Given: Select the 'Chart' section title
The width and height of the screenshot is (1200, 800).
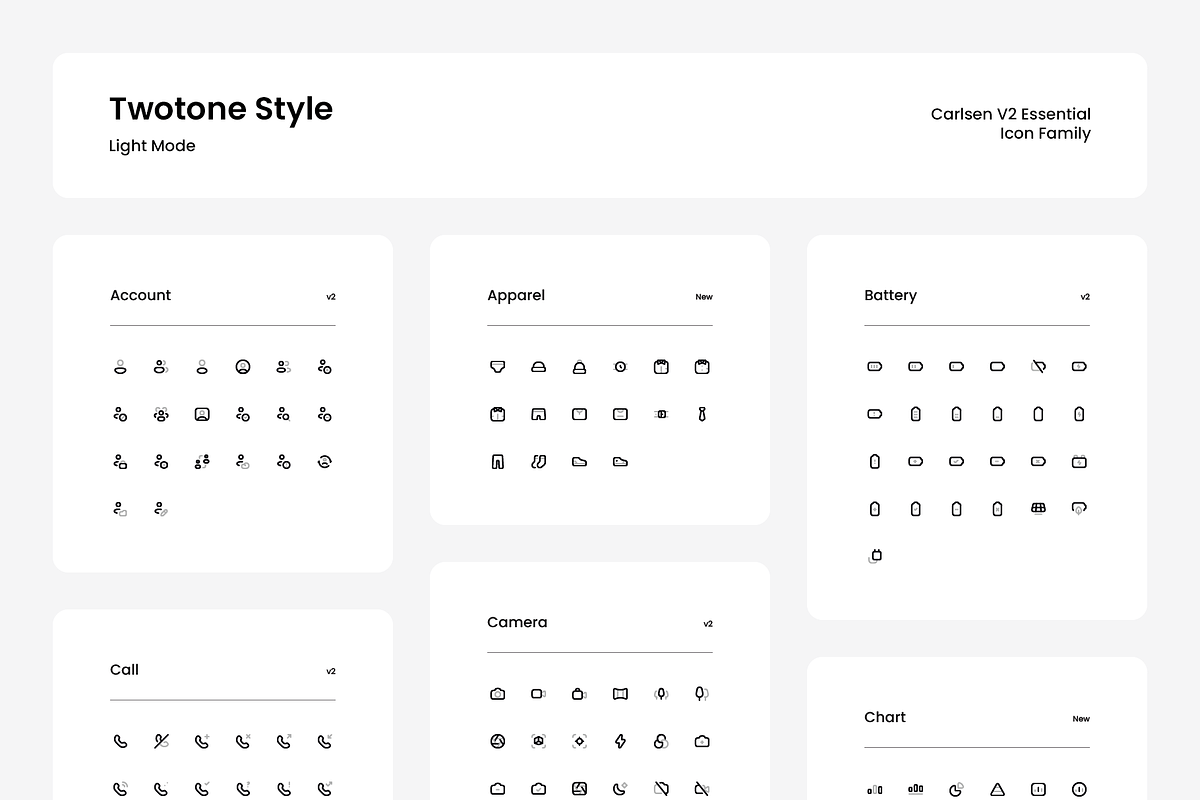Looking at the screenshot, I should click(885, 717).
